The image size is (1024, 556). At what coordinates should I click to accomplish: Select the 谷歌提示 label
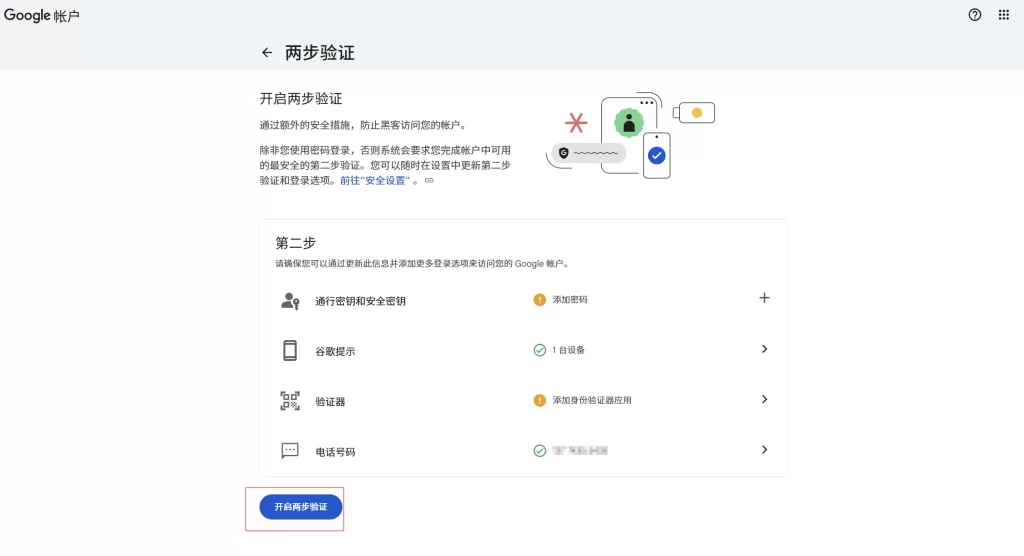[x=335, y=352]
